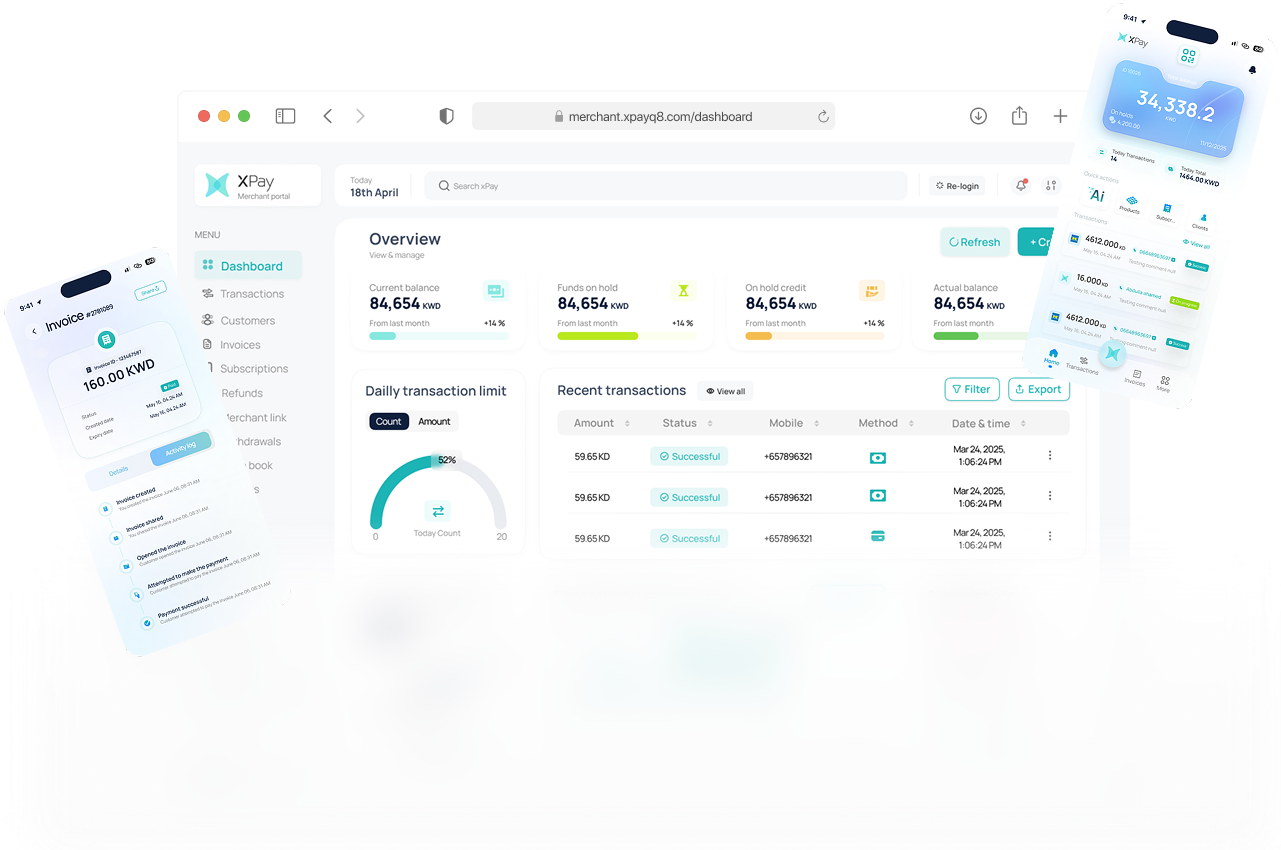Open the notifications bell in the portal header
The height and width of the screenshot is (850, 1281).
tap(1021, 185)
